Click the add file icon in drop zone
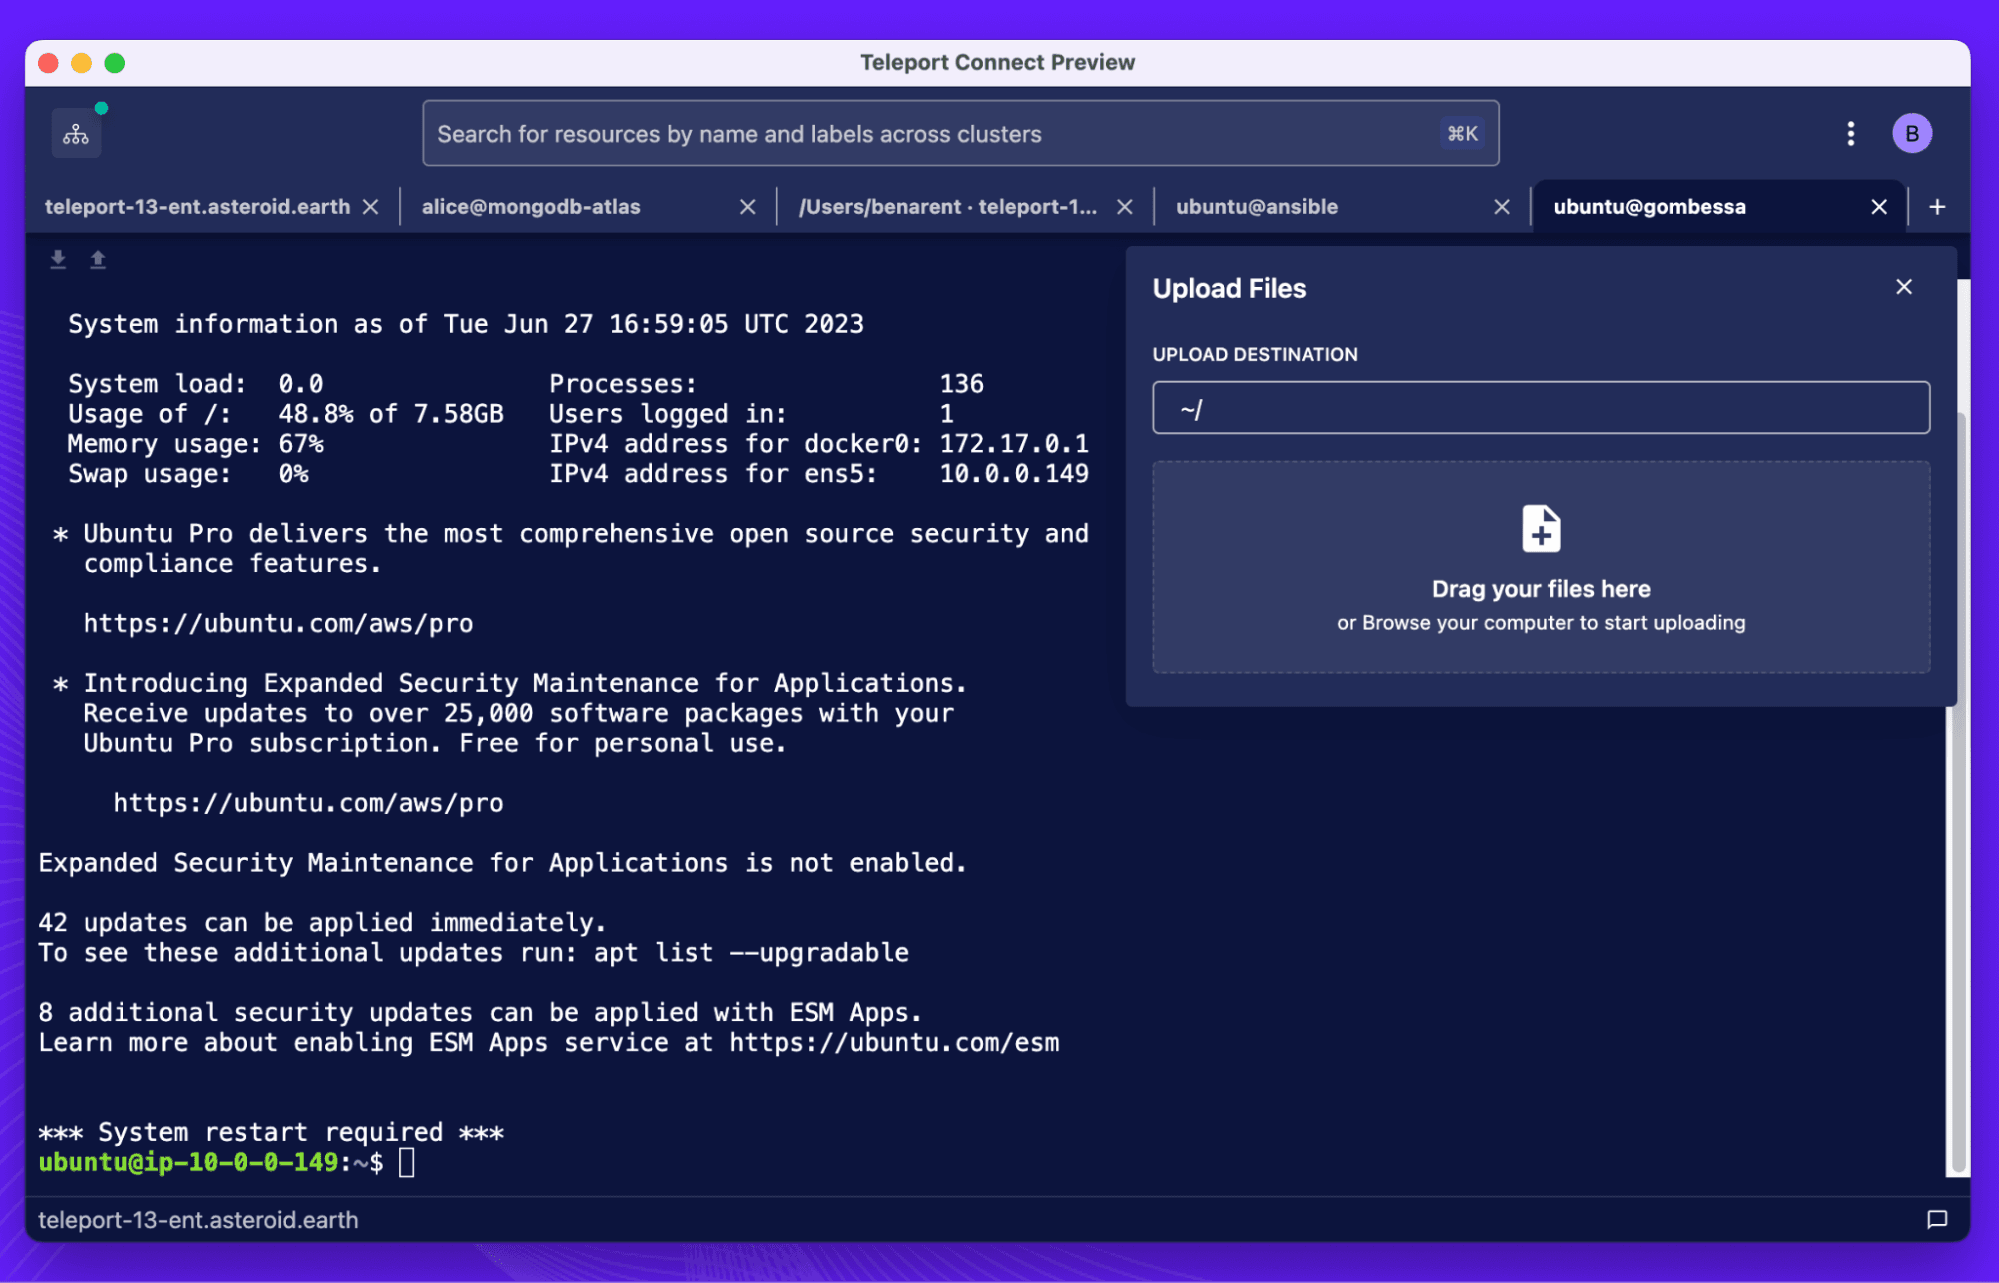The width and height of the screenshot is (1999, 1283). pos(1540,528)
